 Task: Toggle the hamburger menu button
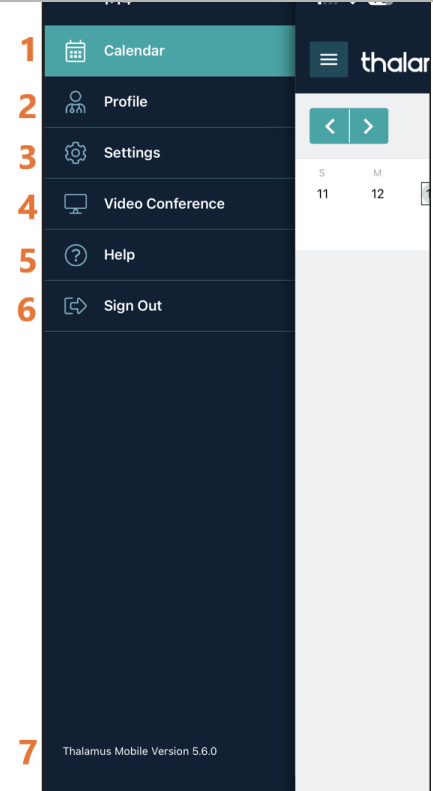coord(329,60)
